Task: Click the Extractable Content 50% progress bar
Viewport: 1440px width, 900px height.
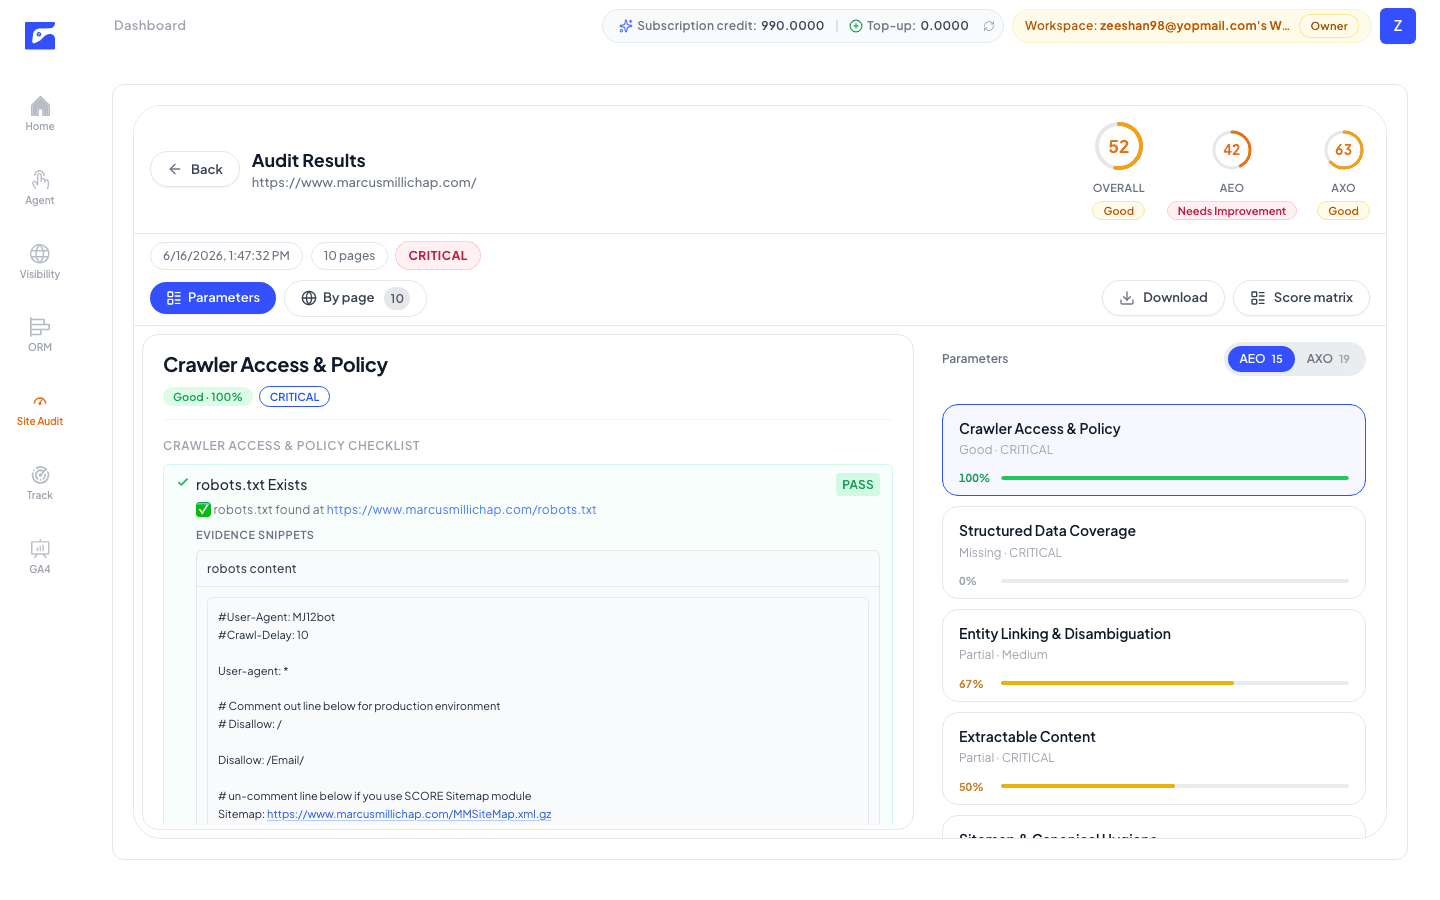Action: click(1175, 786)
